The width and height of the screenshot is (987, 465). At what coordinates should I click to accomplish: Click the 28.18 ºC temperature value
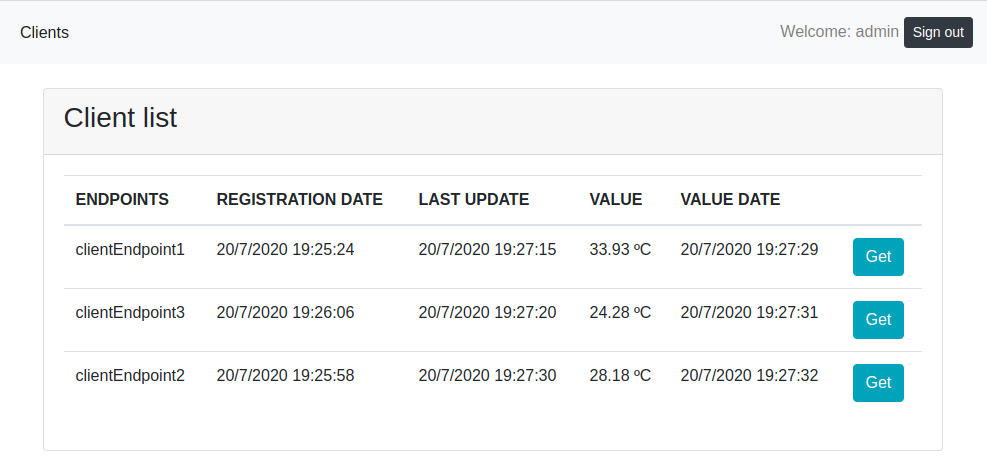pyautogui.click(x=620, y=375)
